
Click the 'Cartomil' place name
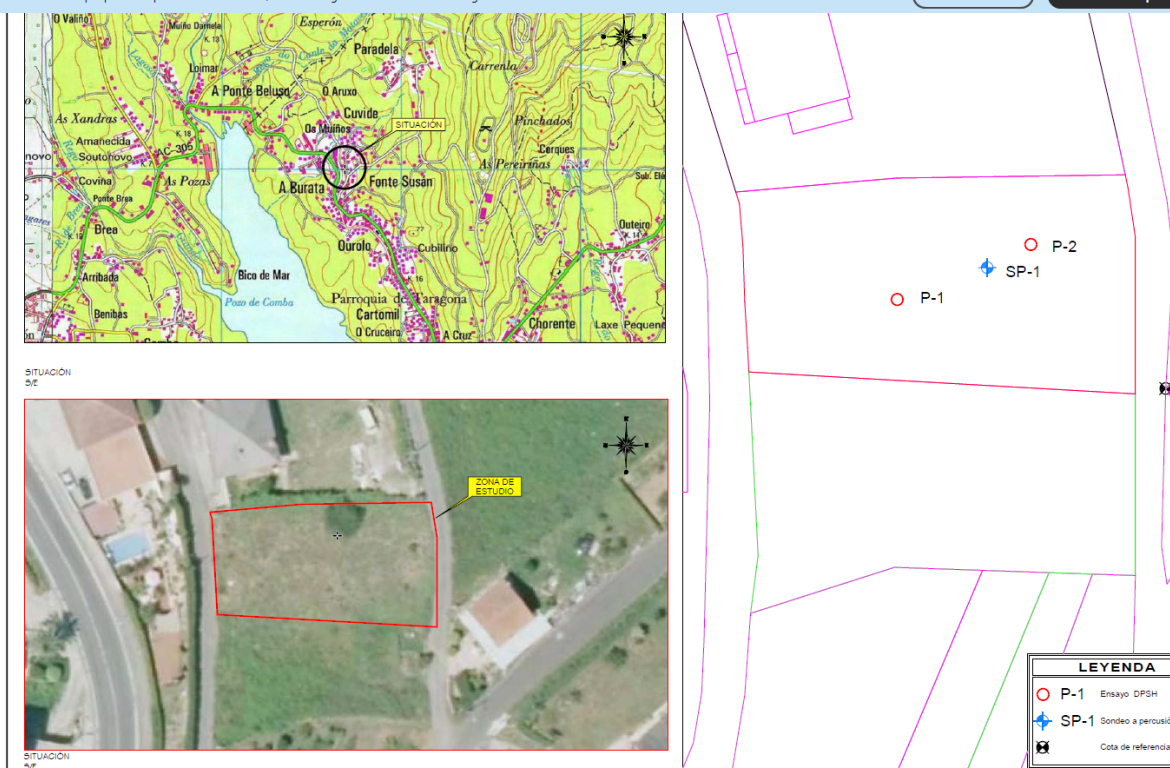(378, 315)
